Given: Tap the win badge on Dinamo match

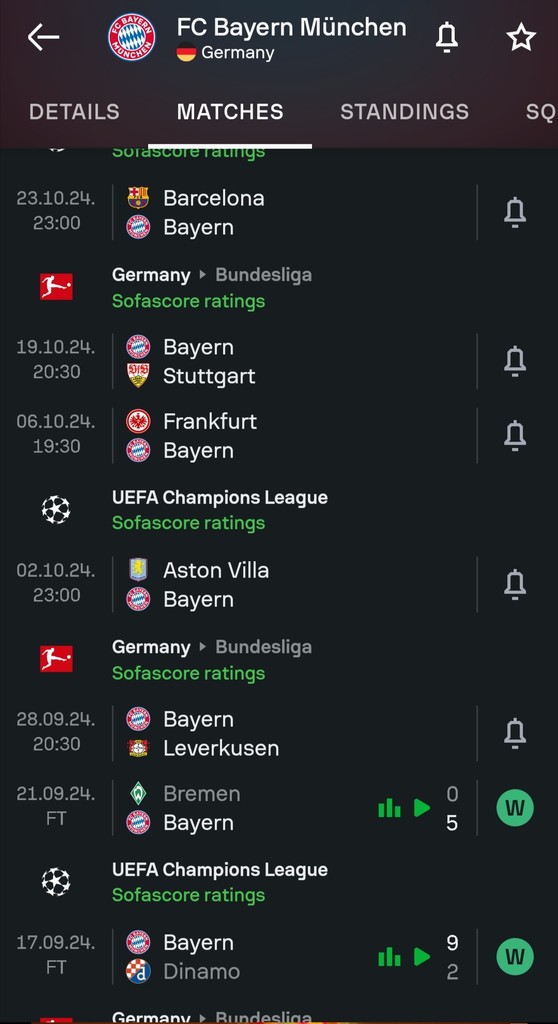Looking at the screenshot, I should pos(515,957).
